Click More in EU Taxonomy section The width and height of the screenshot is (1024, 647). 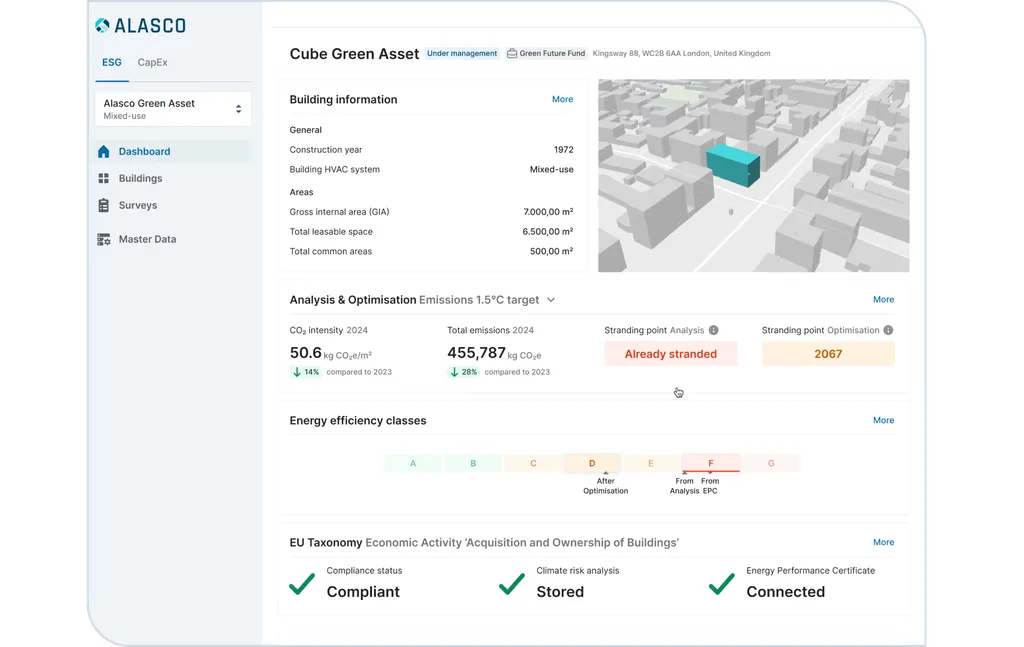coord(884,543)
